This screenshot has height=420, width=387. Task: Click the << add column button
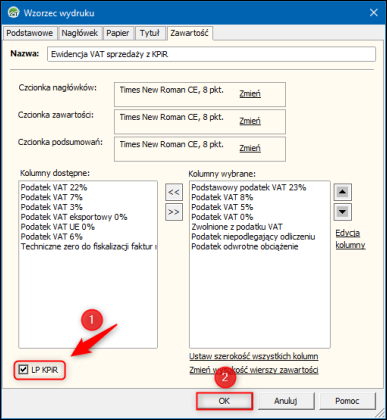[x=174, y=192]
